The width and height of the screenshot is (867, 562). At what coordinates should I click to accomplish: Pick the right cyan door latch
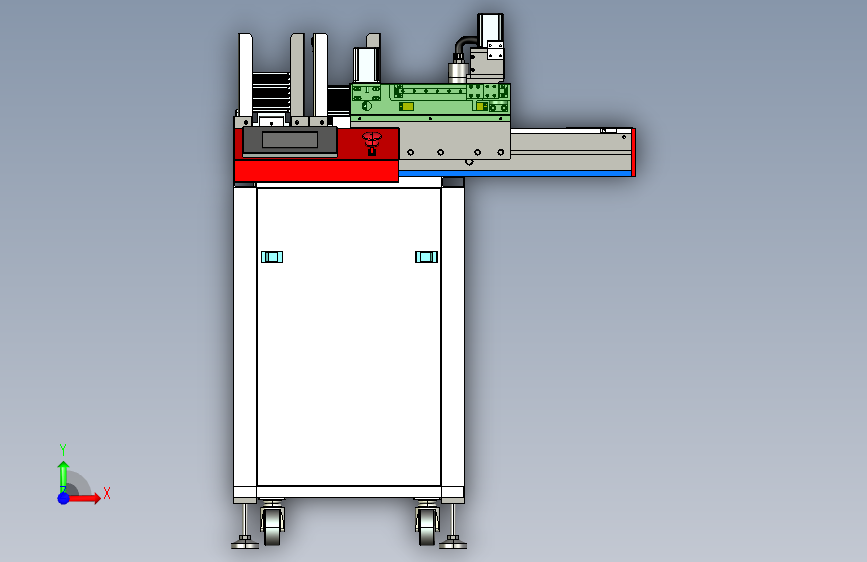coord(426,257)
